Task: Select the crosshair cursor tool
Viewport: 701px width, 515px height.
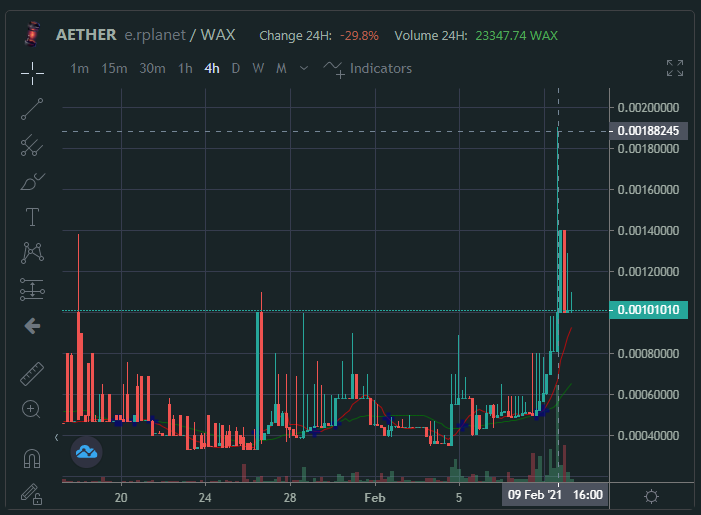Action: point(32,73)
